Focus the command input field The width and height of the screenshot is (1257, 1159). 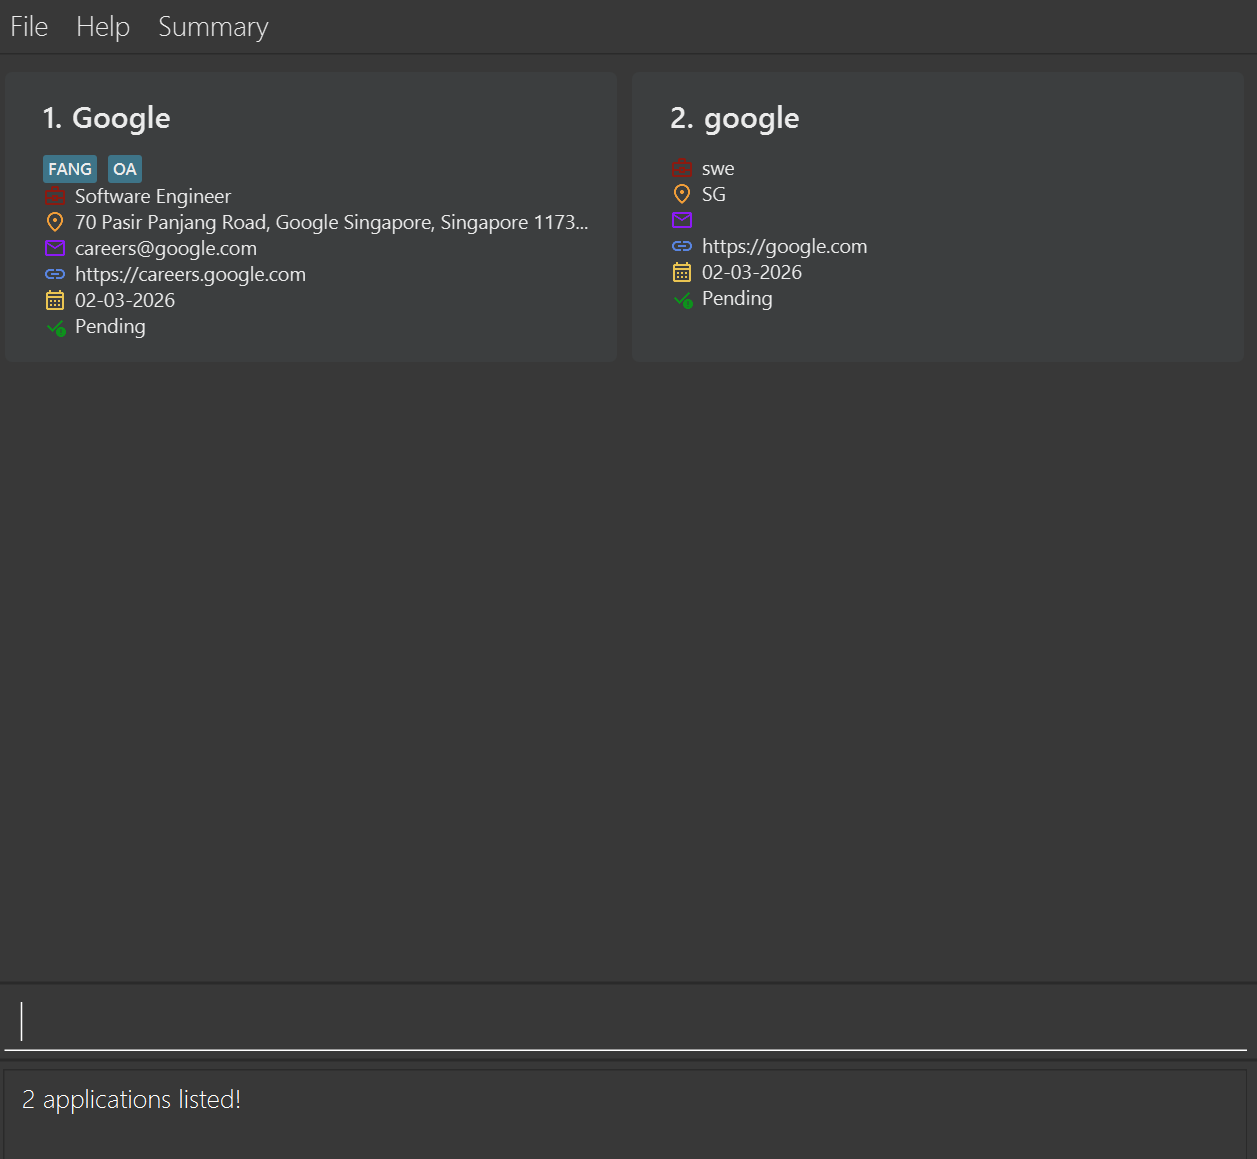click(x=626, y=1021)
